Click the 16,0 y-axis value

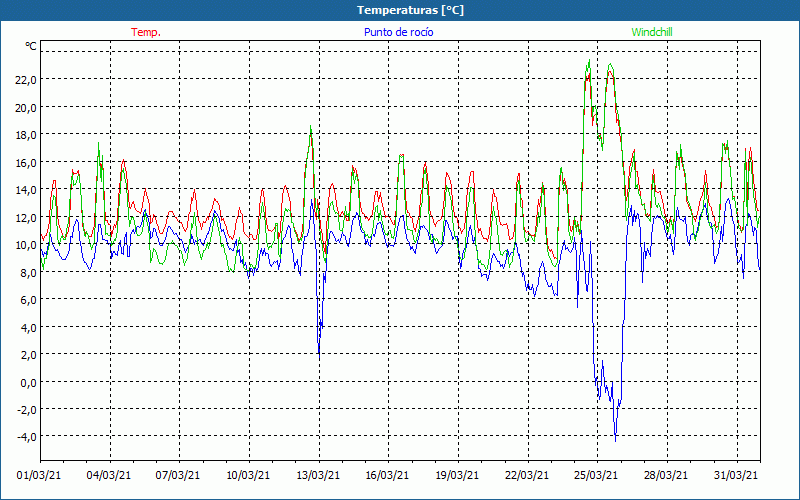click(x=26, y=162)
